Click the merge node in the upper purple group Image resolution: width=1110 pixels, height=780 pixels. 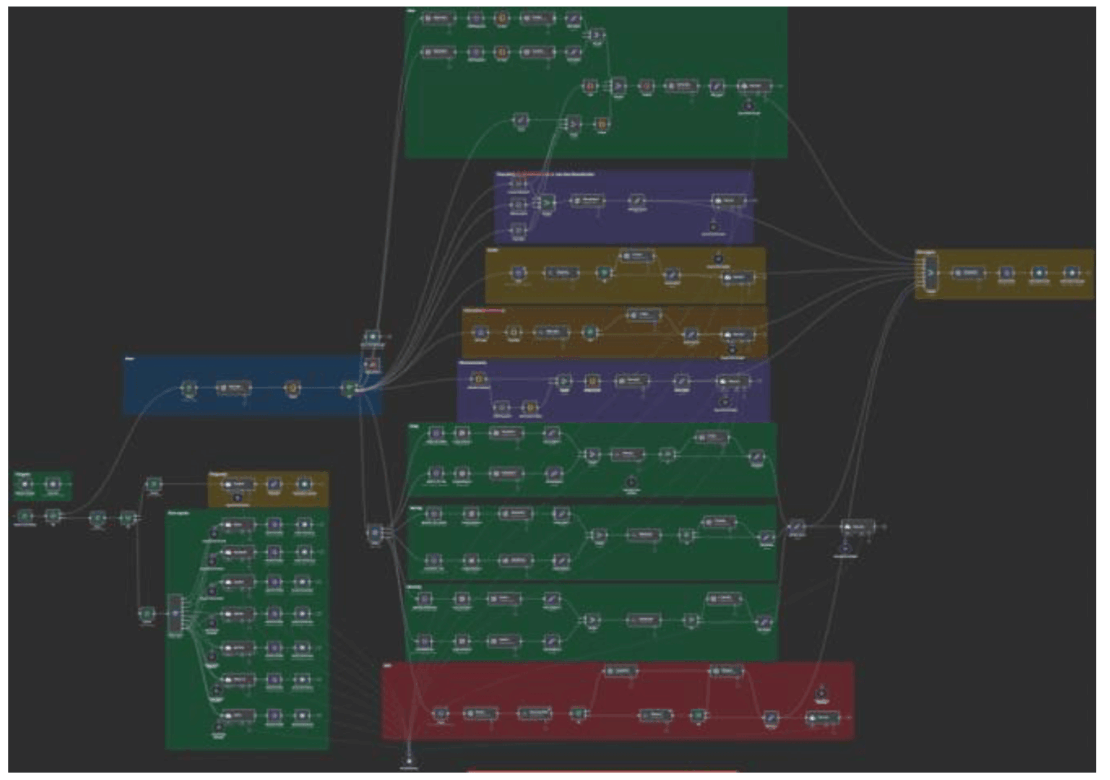click(x=547, y=203)
